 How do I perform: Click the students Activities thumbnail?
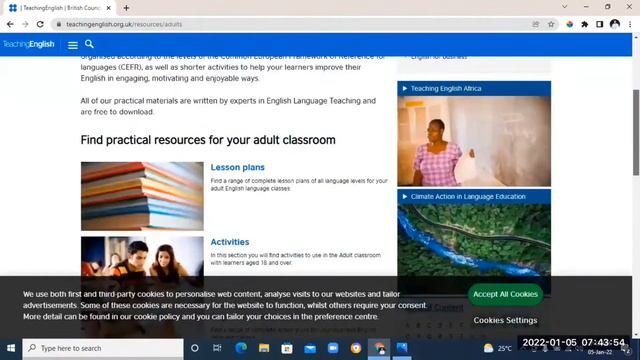[142, 256]
